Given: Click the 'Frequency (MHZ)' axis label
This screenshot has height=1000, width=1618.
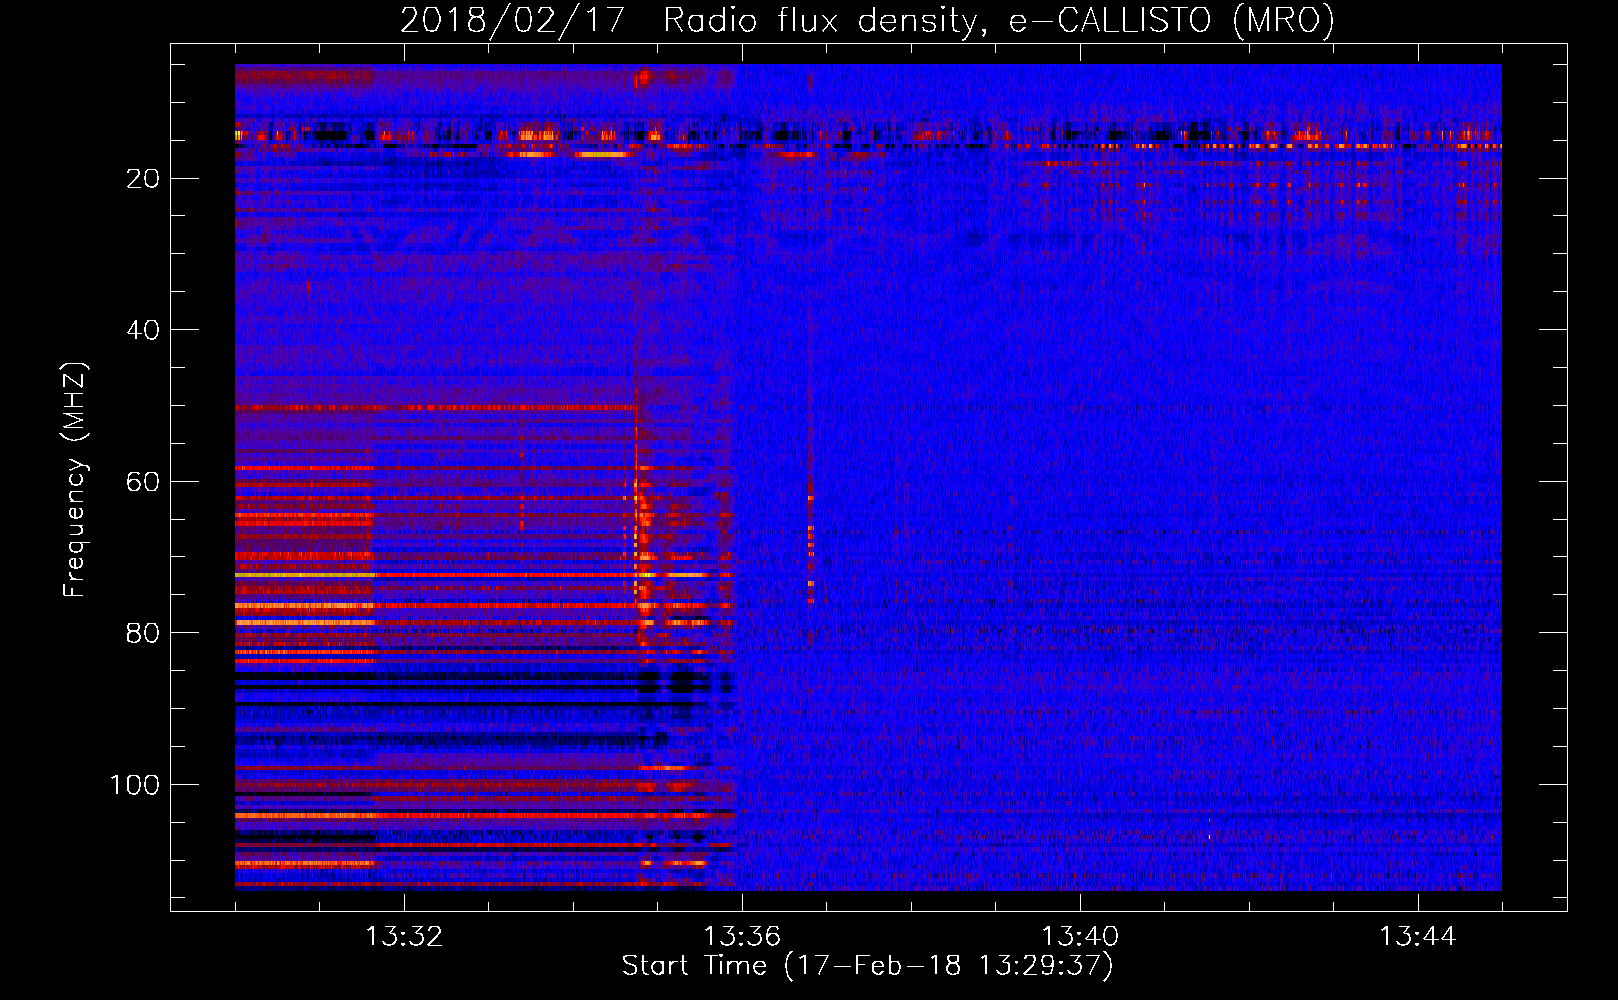Looking at the screenshot, I should pos(75,480).
